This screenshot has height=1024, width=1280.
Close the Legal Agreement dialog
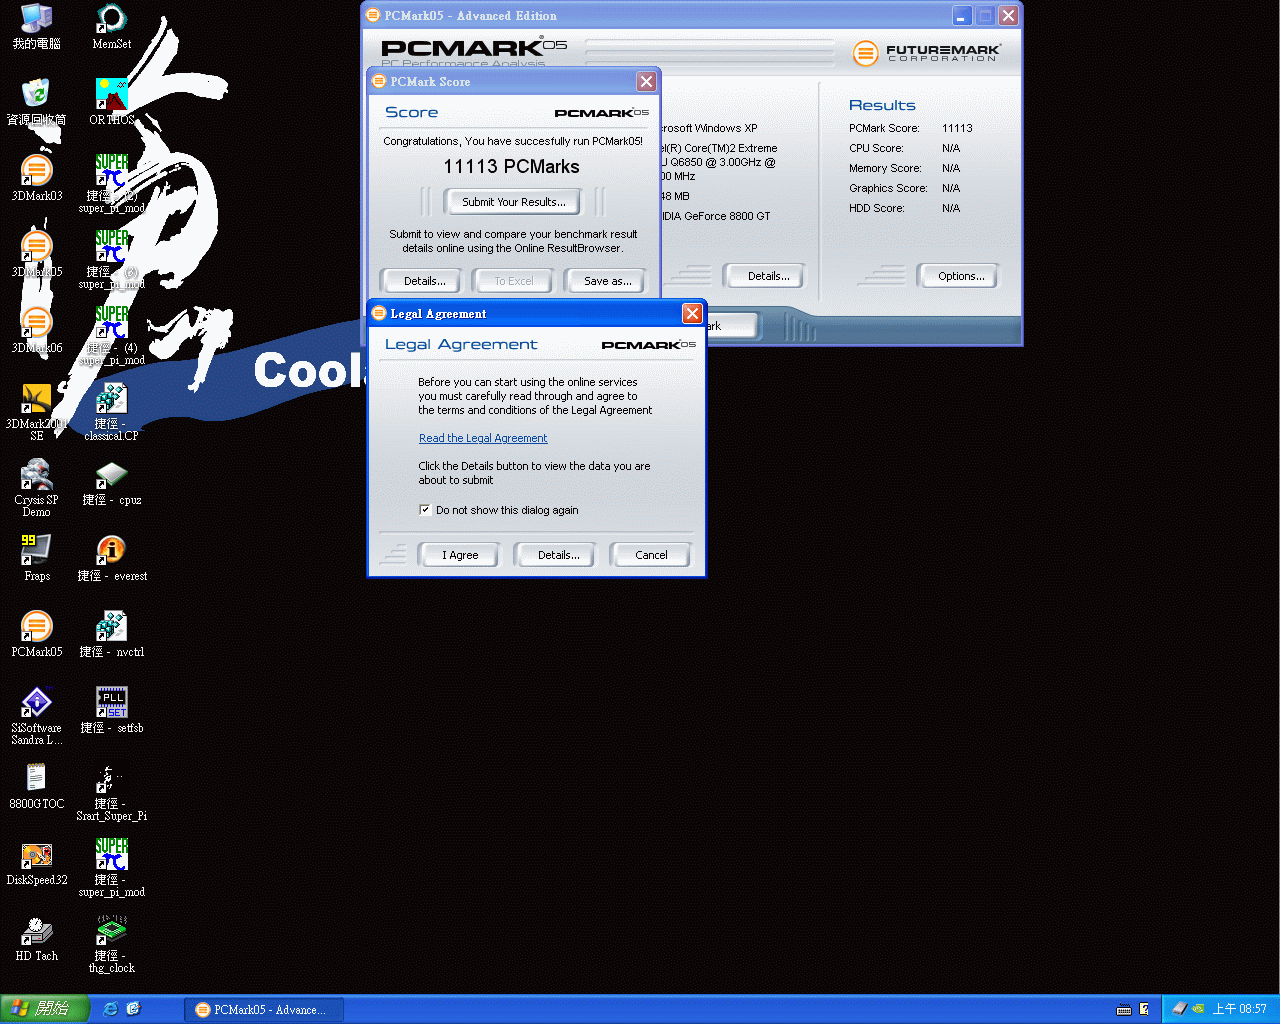(x=692, y=314)
